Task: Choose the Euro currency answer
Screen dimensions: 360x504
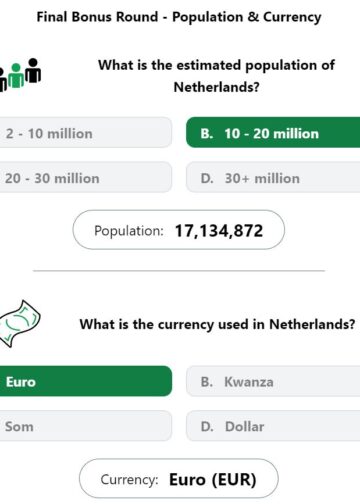Action: pos(86,381)
